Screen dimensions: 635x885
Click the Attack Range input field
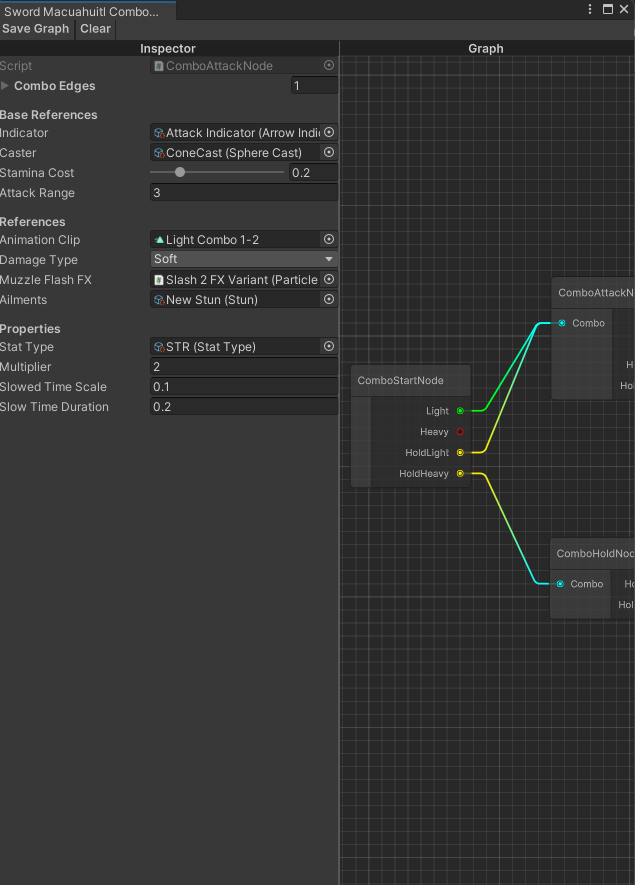pyautogui.click(x=244, y=192)
